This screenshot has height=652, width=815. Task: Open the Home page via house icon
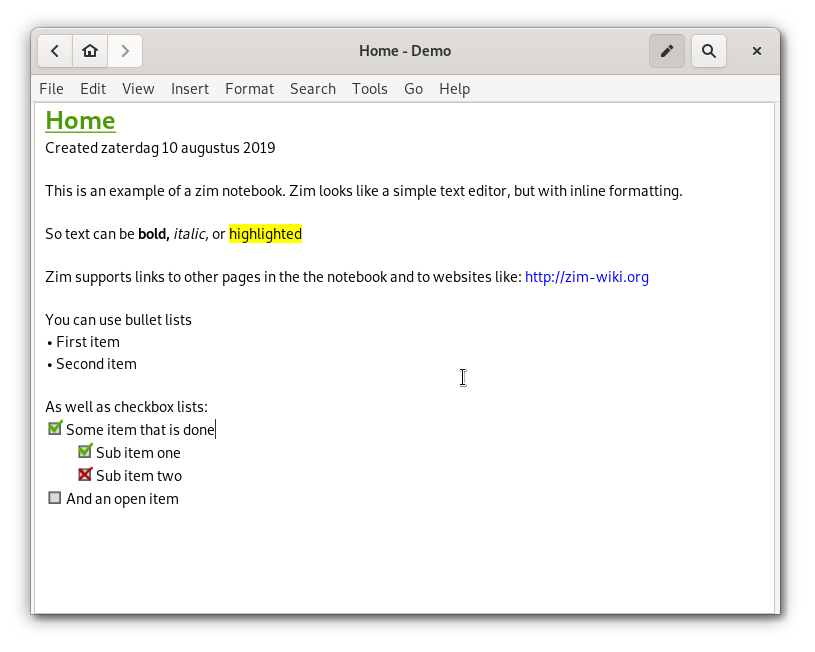point(90,51)
